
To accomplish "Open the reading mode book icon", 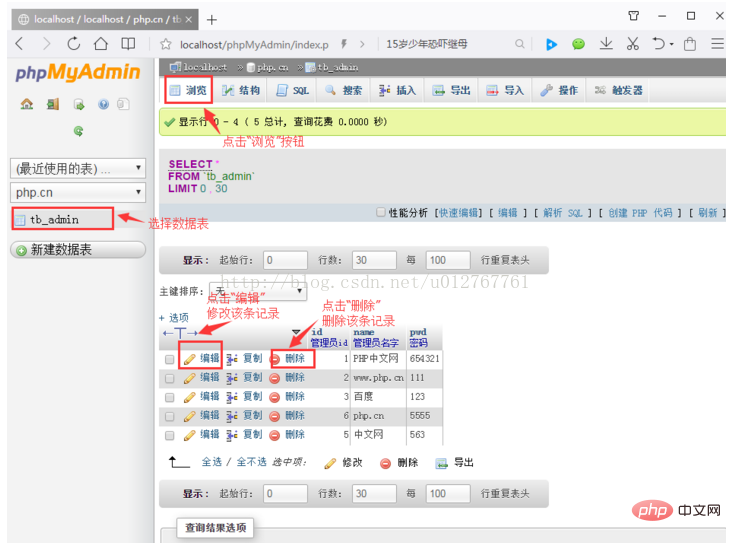I will point(128,44).
